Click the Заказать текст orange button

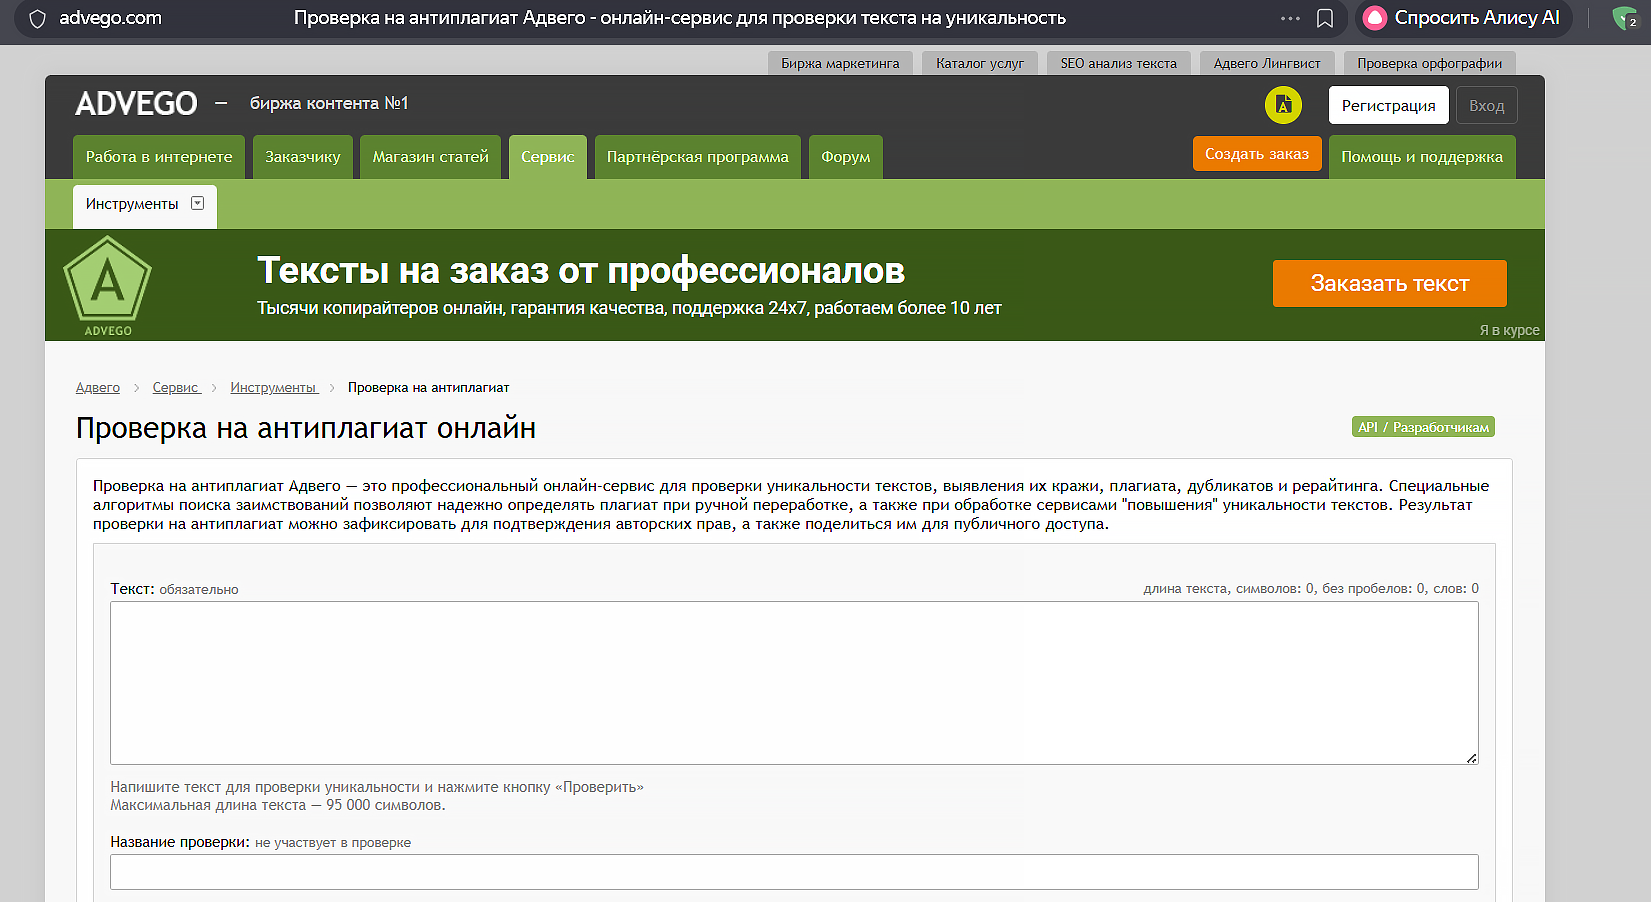1390,283
